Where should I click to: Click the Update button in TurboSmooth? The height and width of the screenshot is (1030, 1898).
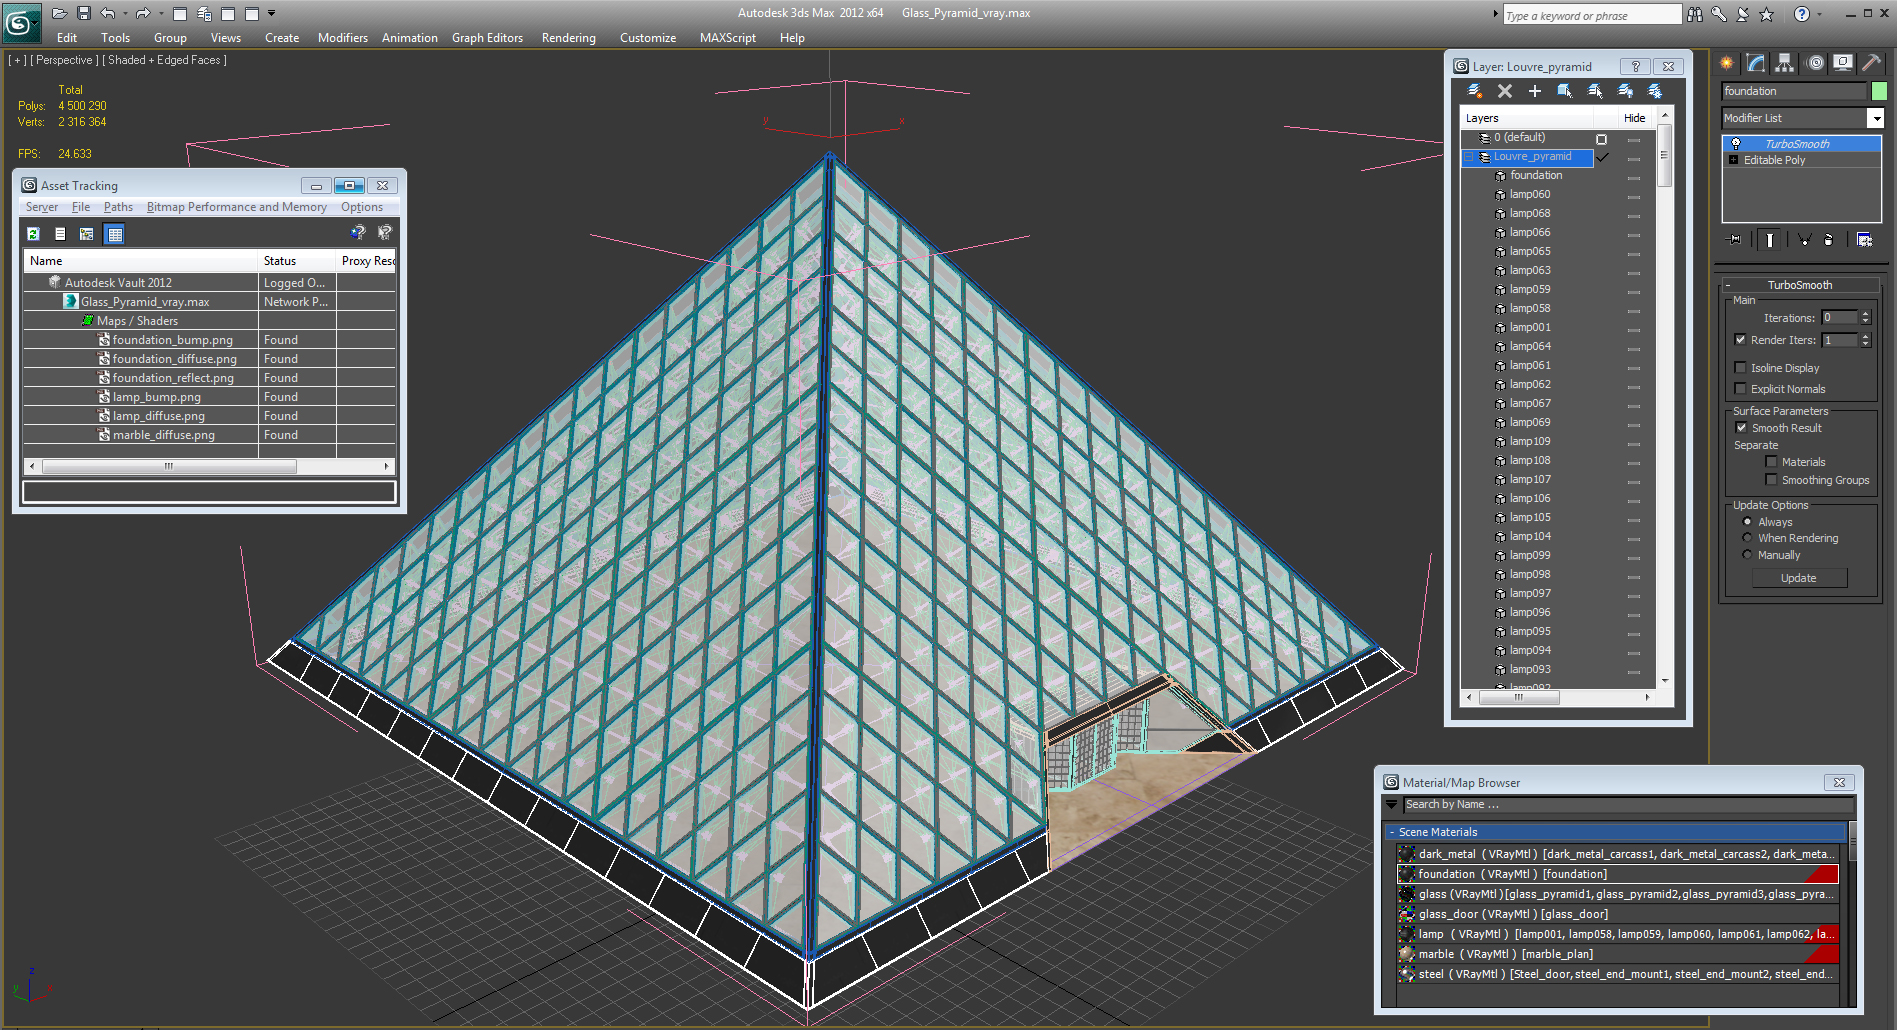[1799, 578]
